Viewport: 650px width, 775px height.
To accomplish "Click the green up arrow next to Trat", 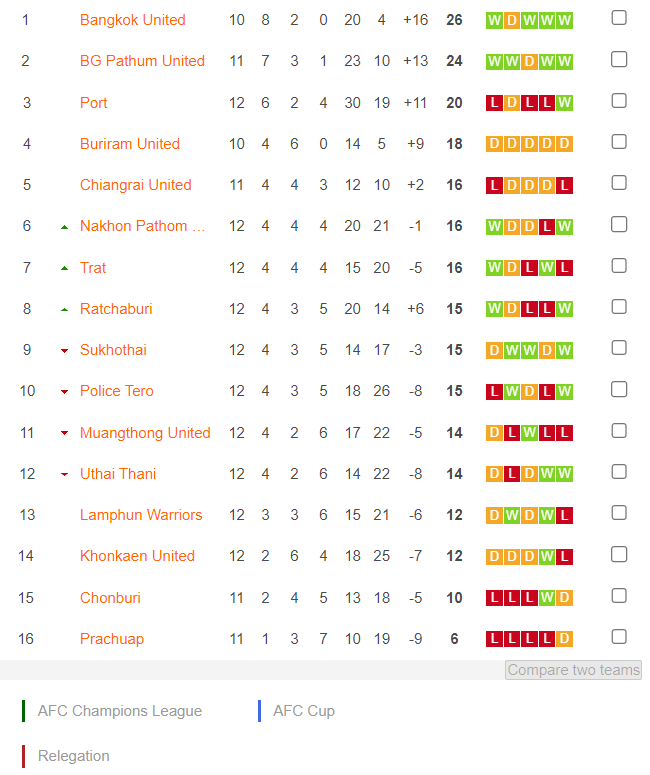I will click(64, 268).
